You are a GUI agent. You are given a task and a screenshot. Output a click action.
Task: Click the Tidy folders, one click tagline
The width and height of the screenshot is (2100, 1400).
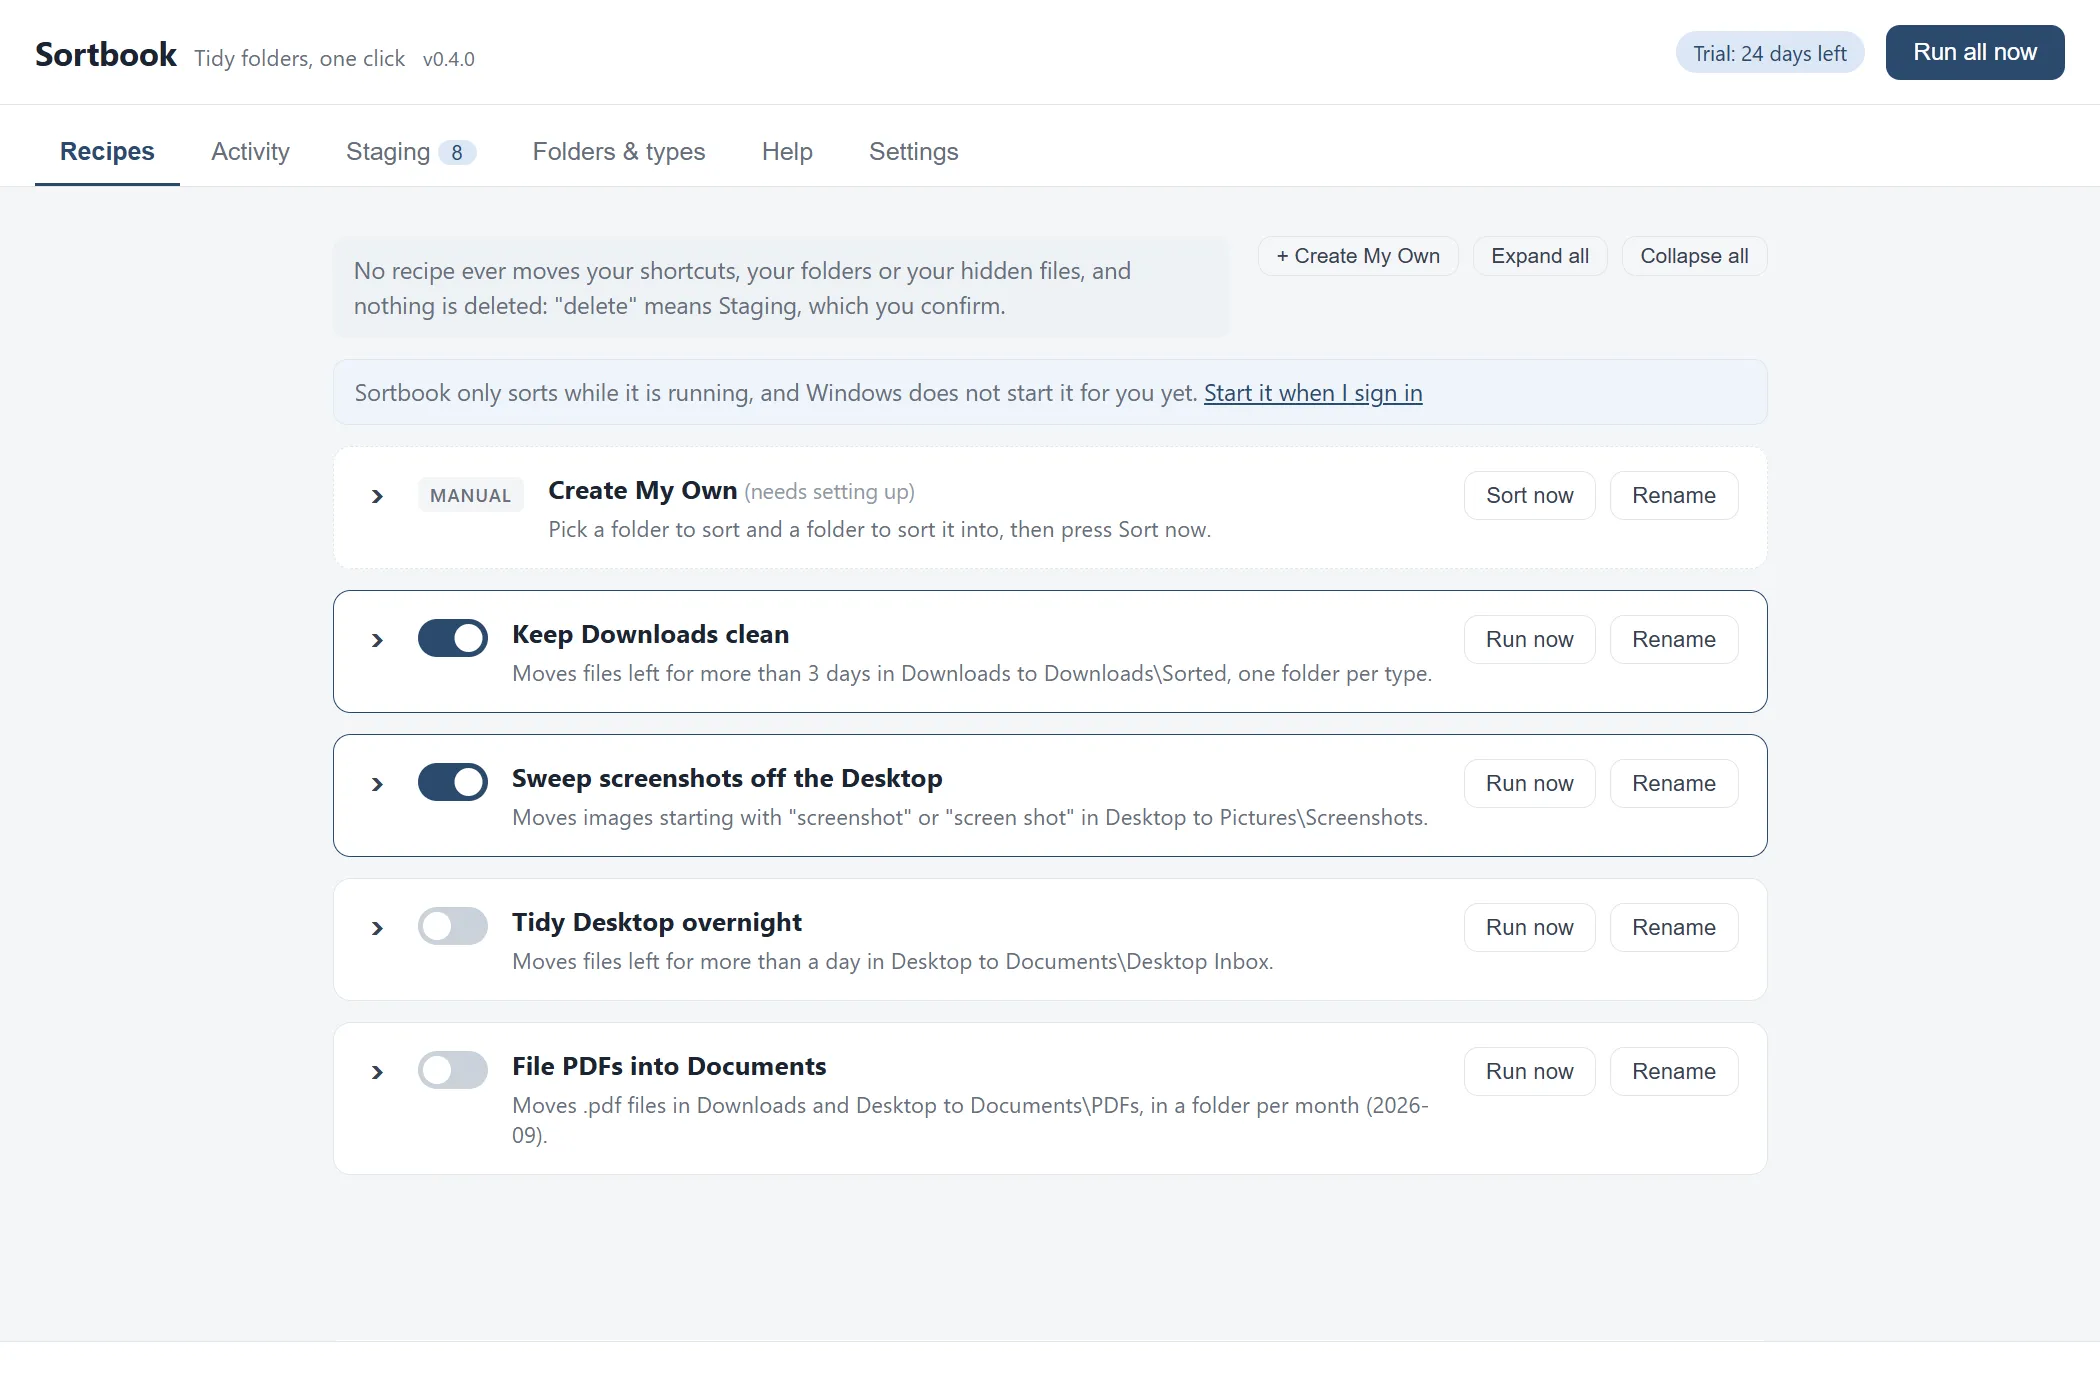[x=300, y=58]
